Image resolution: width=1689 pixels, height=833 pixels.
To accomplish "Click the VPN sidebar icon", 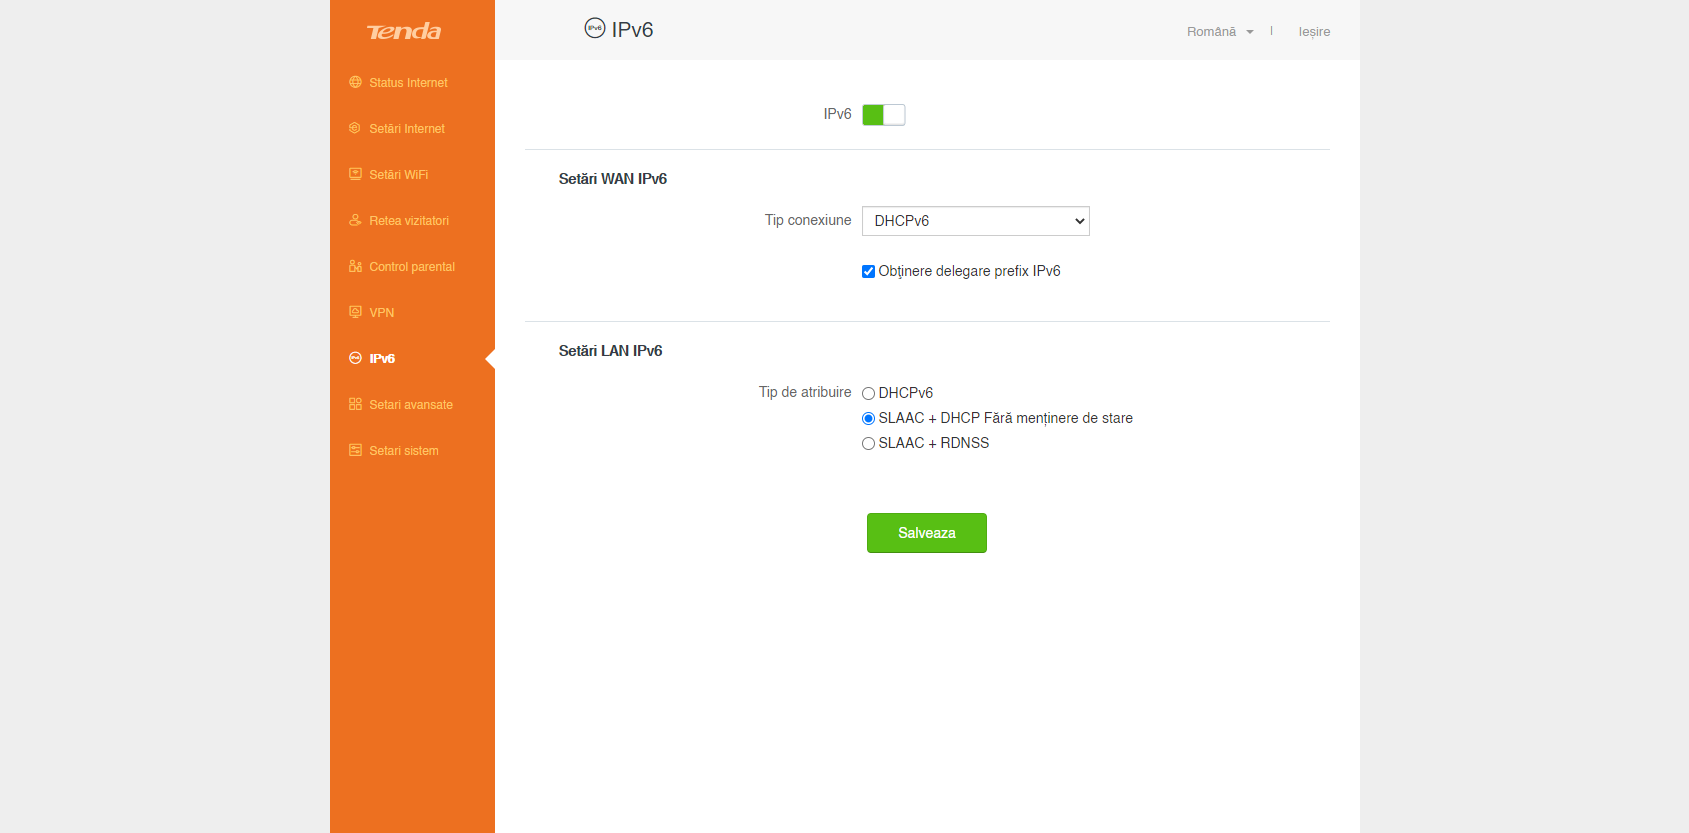I will [x=355, y=312].
